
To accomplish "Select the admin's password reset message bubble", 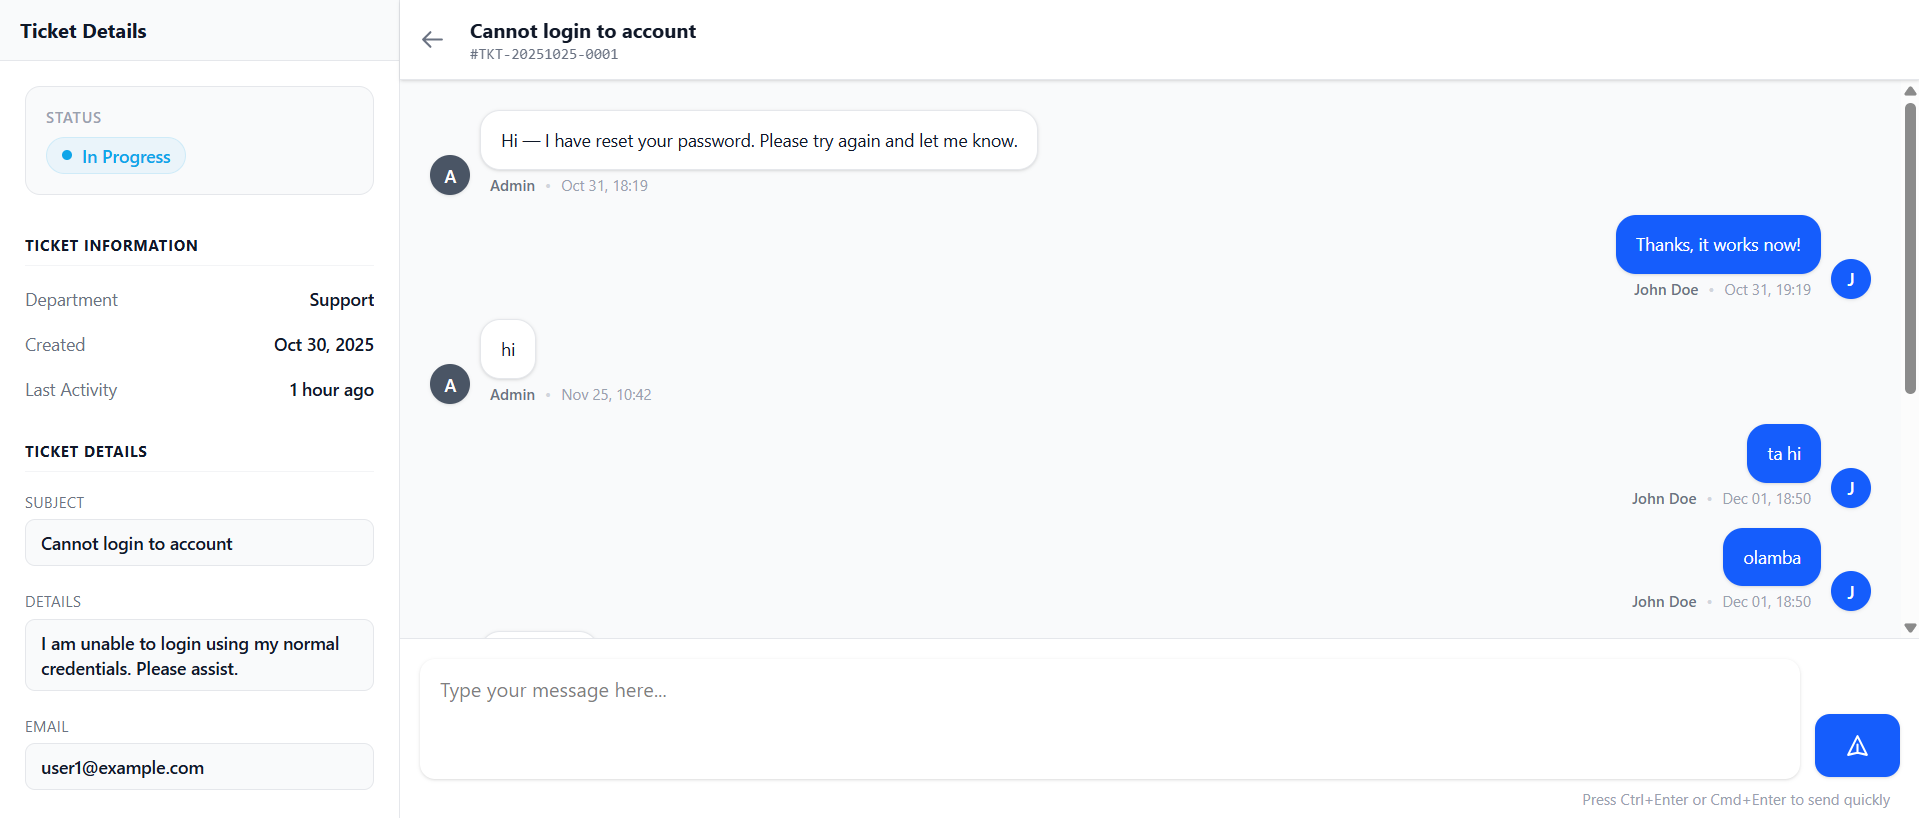I will [x=758, y=141].
